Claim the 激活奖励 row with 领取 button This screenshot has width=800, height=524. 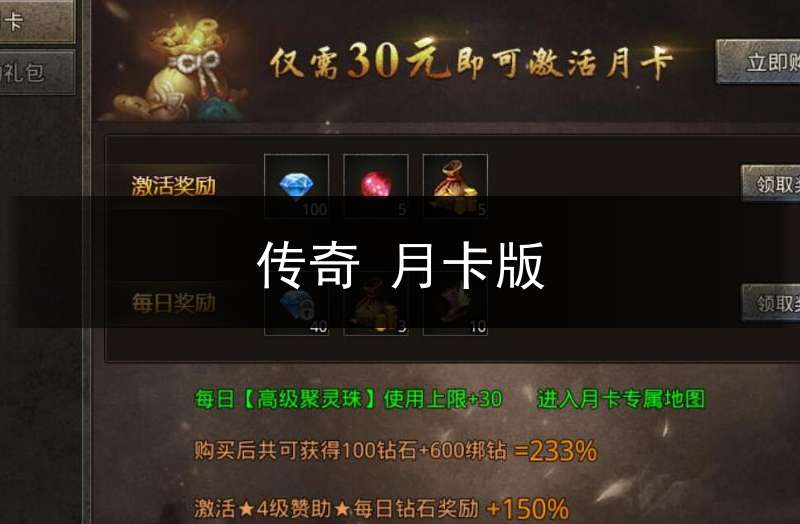(x=770, y=183)
